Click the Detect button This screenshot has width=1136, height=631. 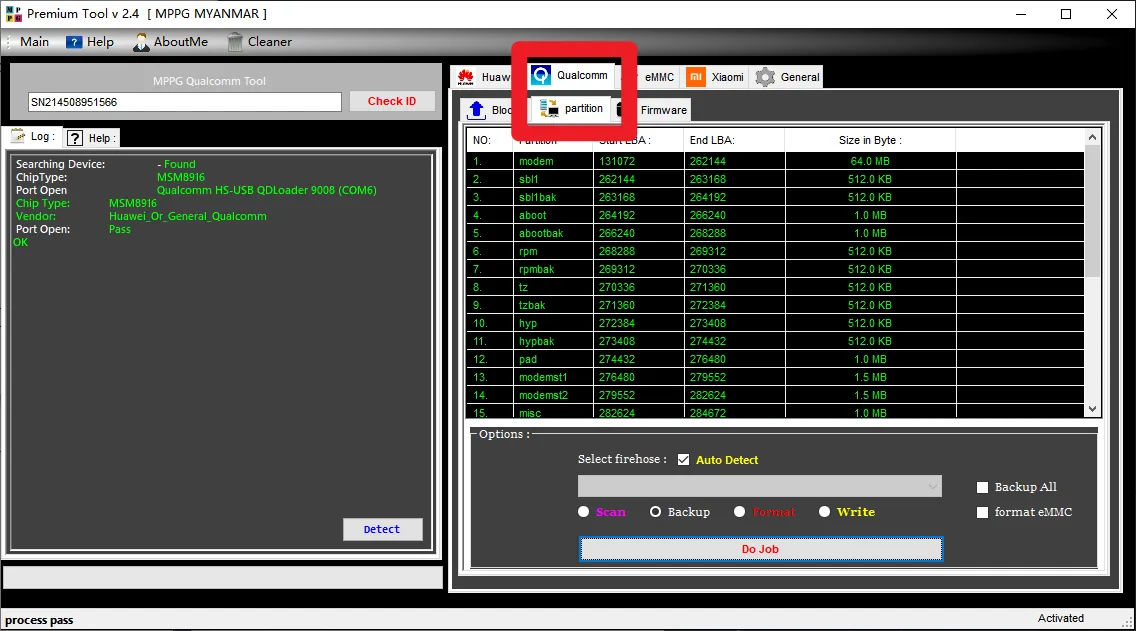(382, 530)
